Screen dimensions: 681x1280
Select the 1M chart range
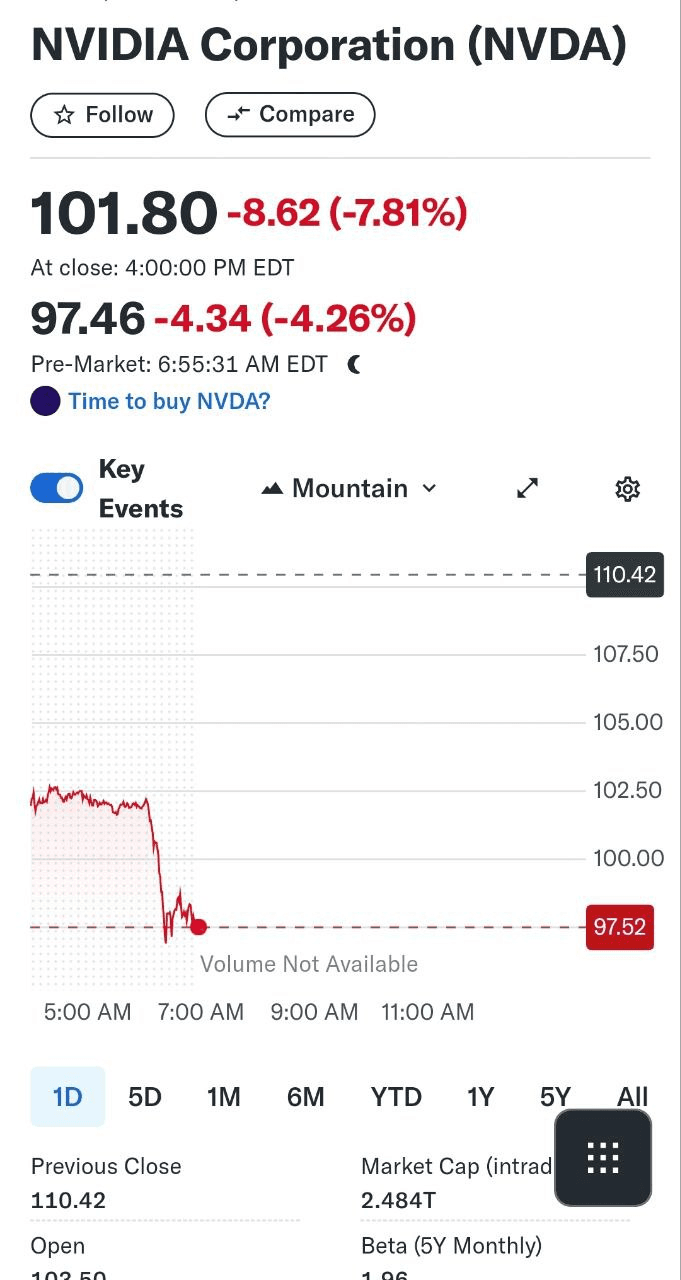coord(224,1097)
